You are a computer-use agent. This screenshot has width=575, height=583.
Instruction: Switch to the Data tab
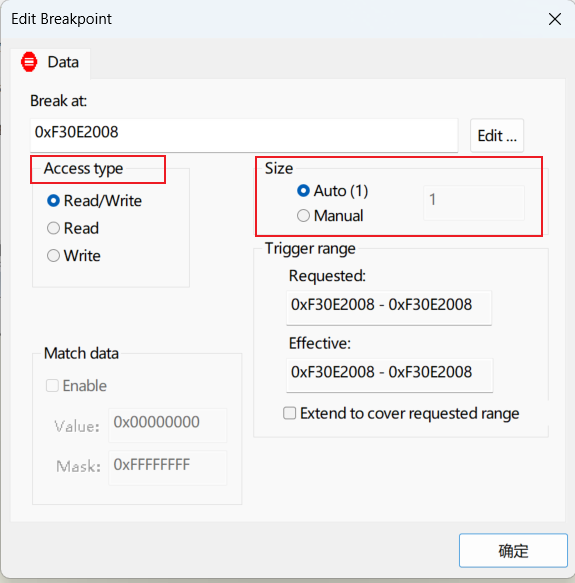tap(50, 62)
